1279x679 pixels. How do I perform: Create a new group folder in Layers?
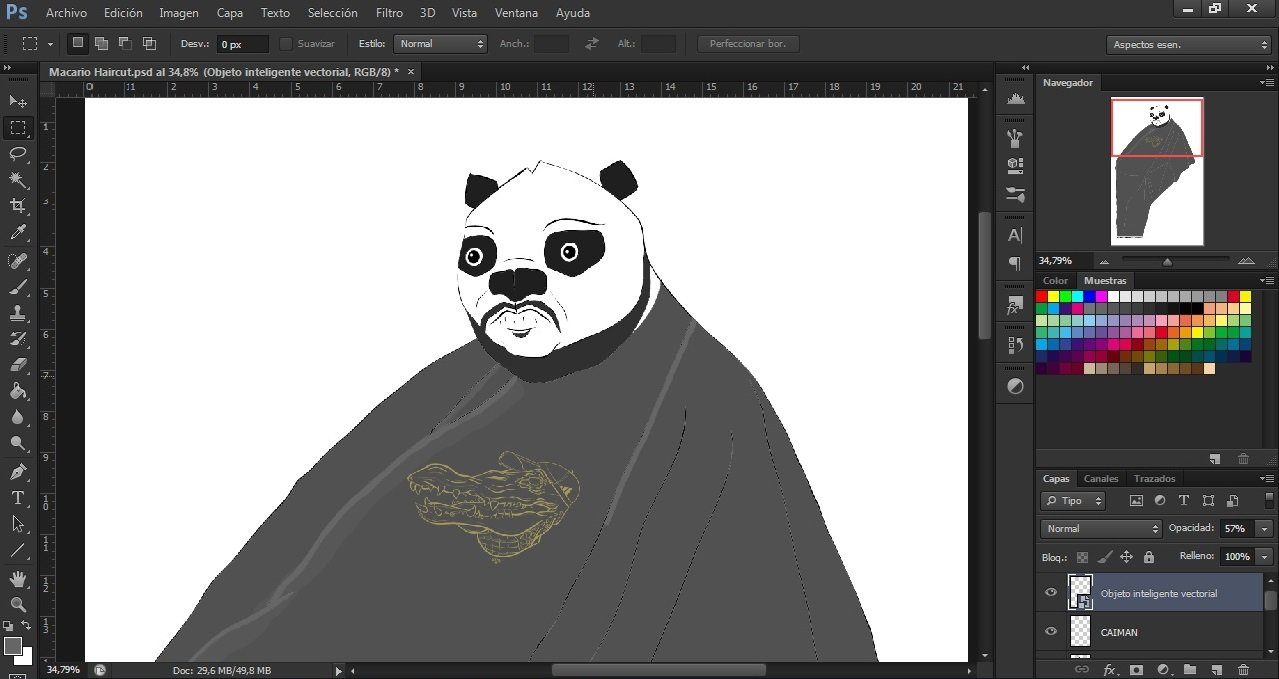tap(1190, 669)
